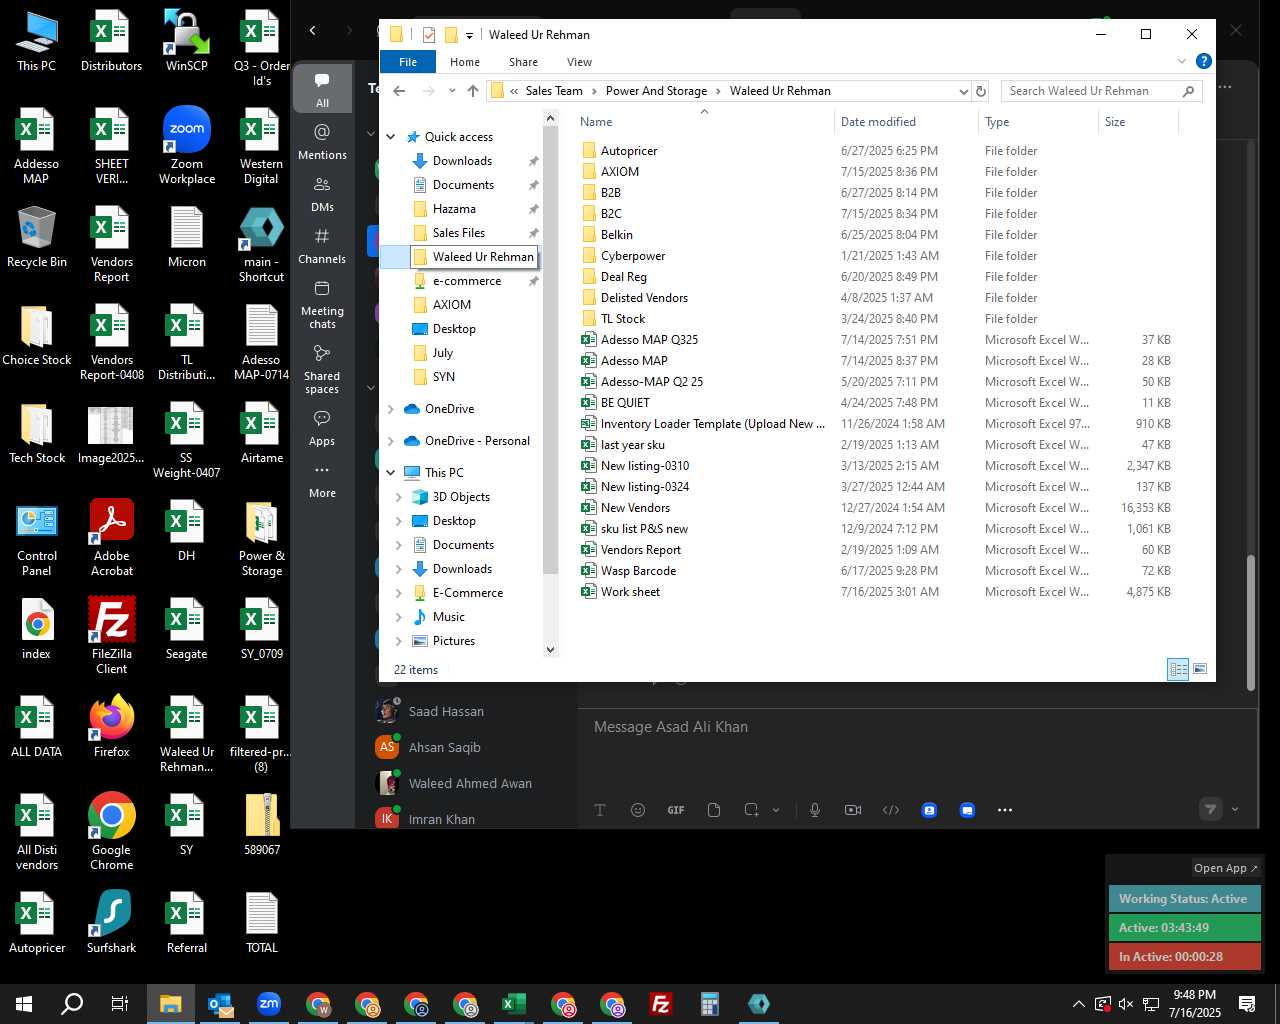Viewport: 1280px width, 1024px height.
Task: Click the video message camera icon
Action: (853, 810)
